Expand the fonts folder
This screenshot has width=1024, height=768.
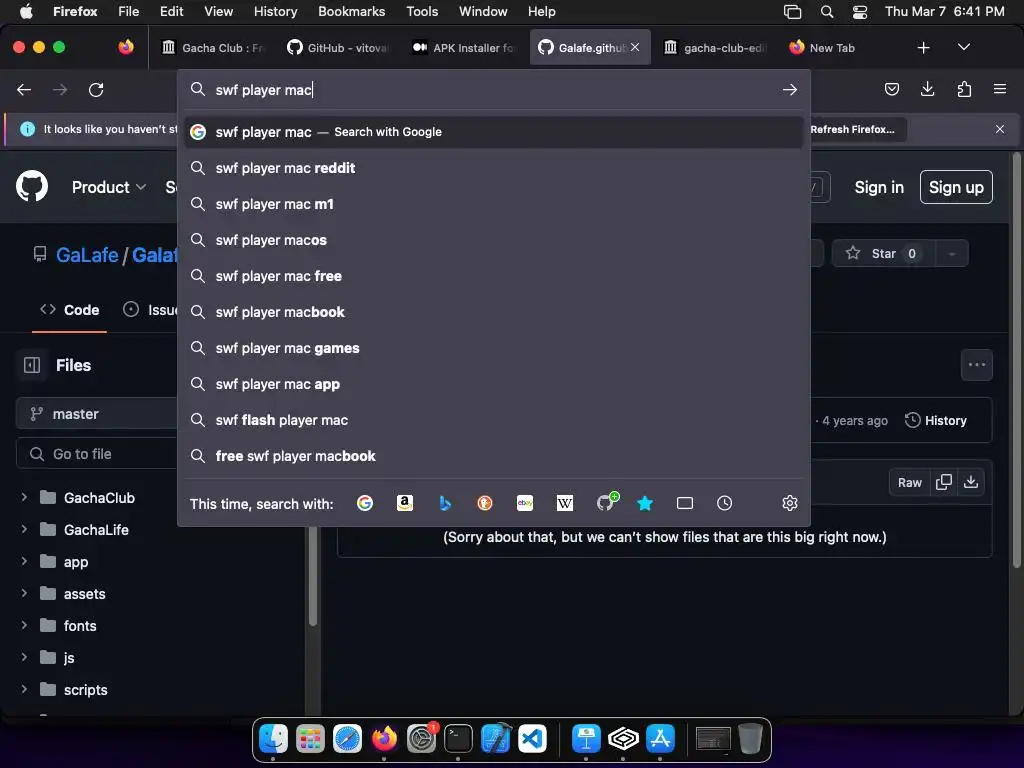coord(24,626)
